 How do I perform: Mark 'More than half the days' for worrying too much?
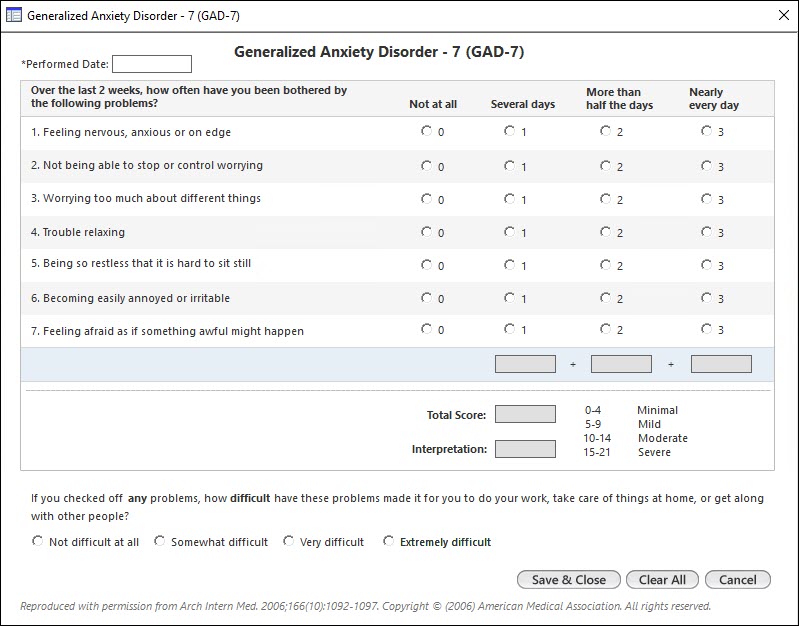pos(606,199)
